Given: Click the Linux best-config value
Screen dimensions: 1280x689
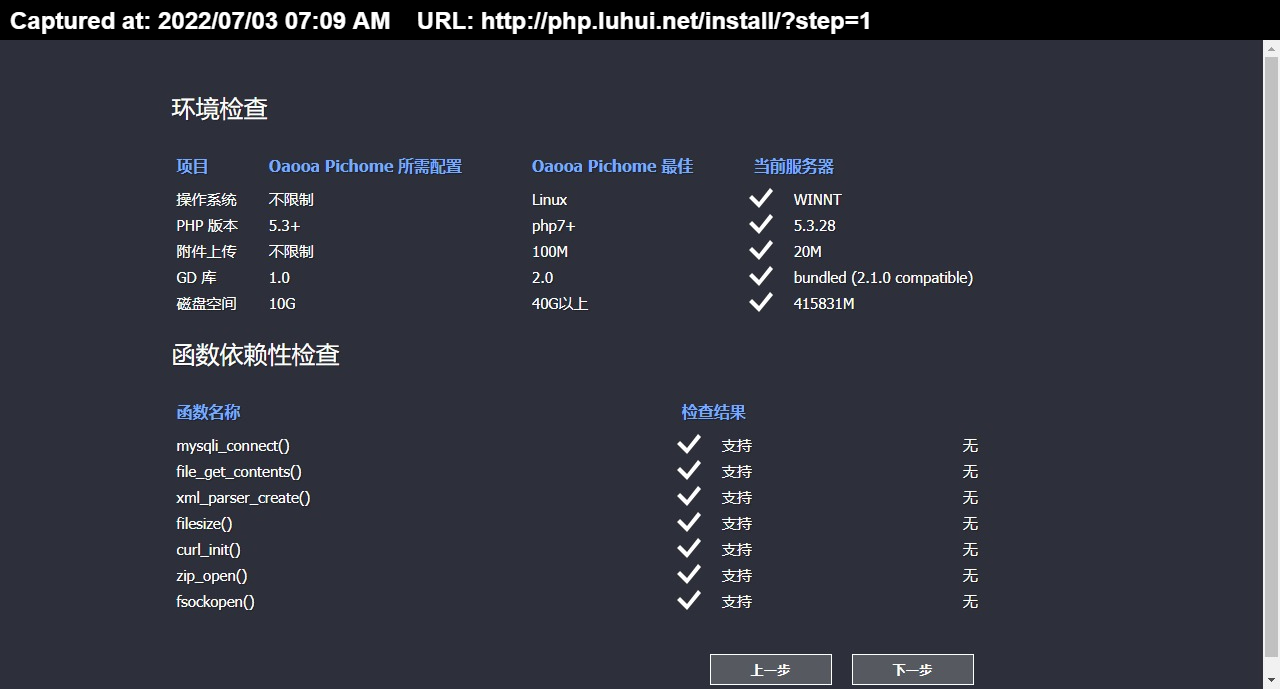Looking at the screenshot, I should pyautogui.click(x=550, y=199).
